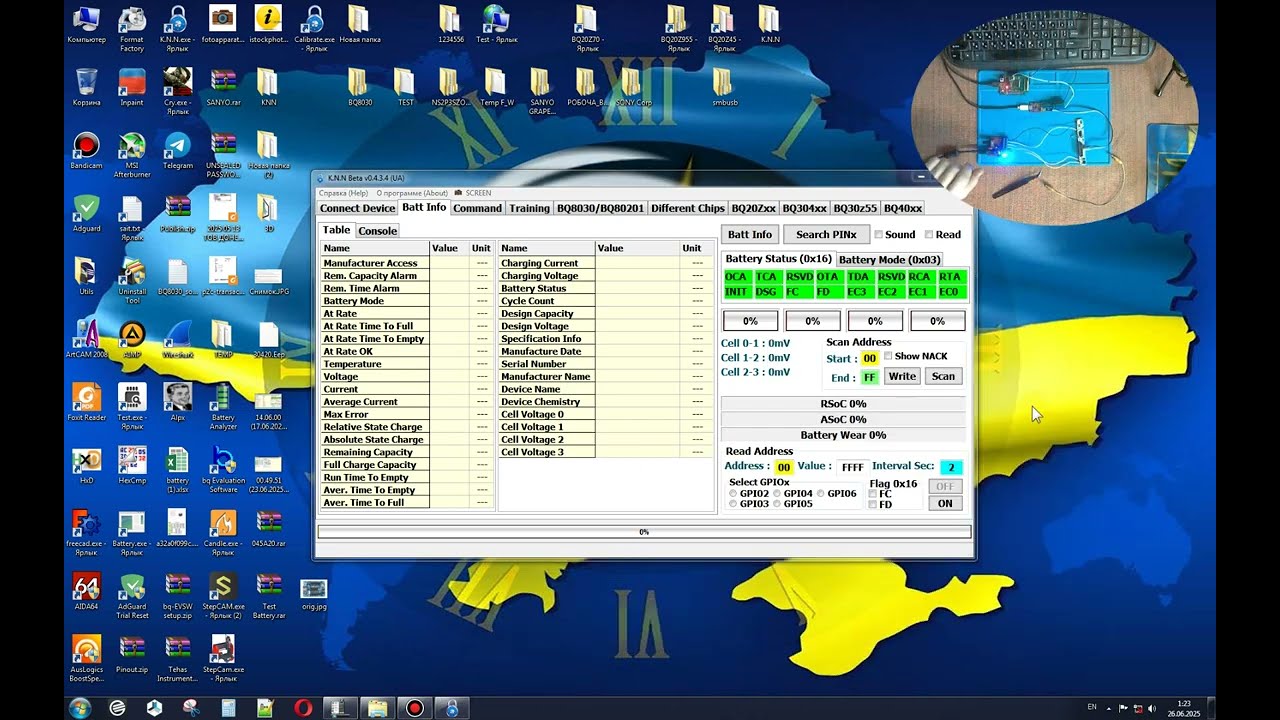This screenshot has height=720, width=1280.
Task: Click the SCREEN camera menu item
Action: tap(473, 193)
